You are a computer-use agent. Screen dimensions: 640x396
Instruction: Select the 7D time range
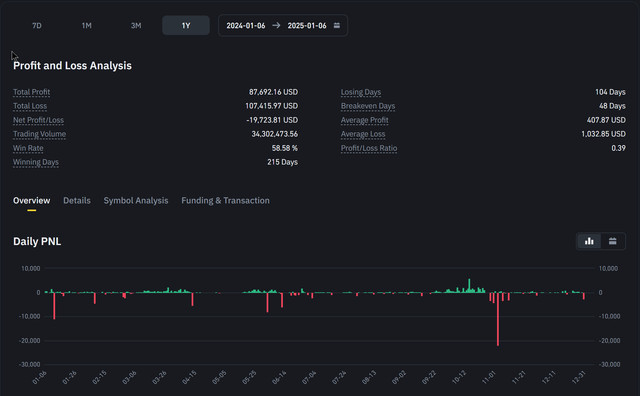point(37,26)
